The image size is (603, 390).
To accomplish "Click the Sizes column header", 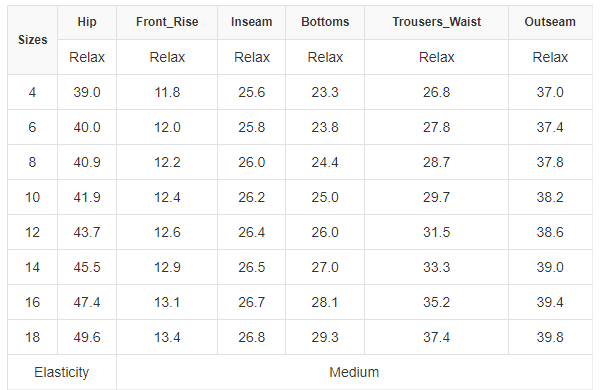I will [33, 40].
